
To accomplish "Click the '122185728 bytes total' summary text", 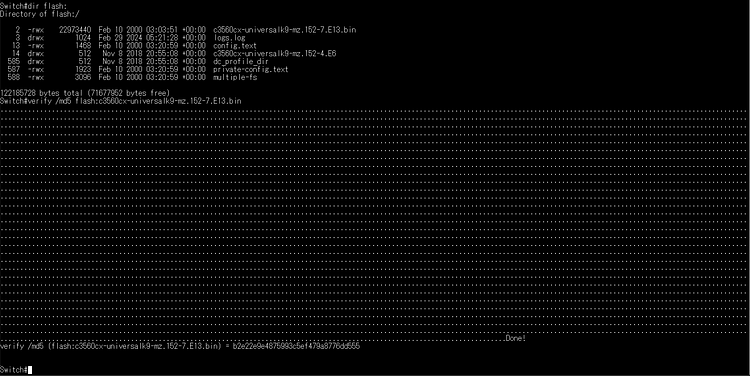I will (42, 93).
